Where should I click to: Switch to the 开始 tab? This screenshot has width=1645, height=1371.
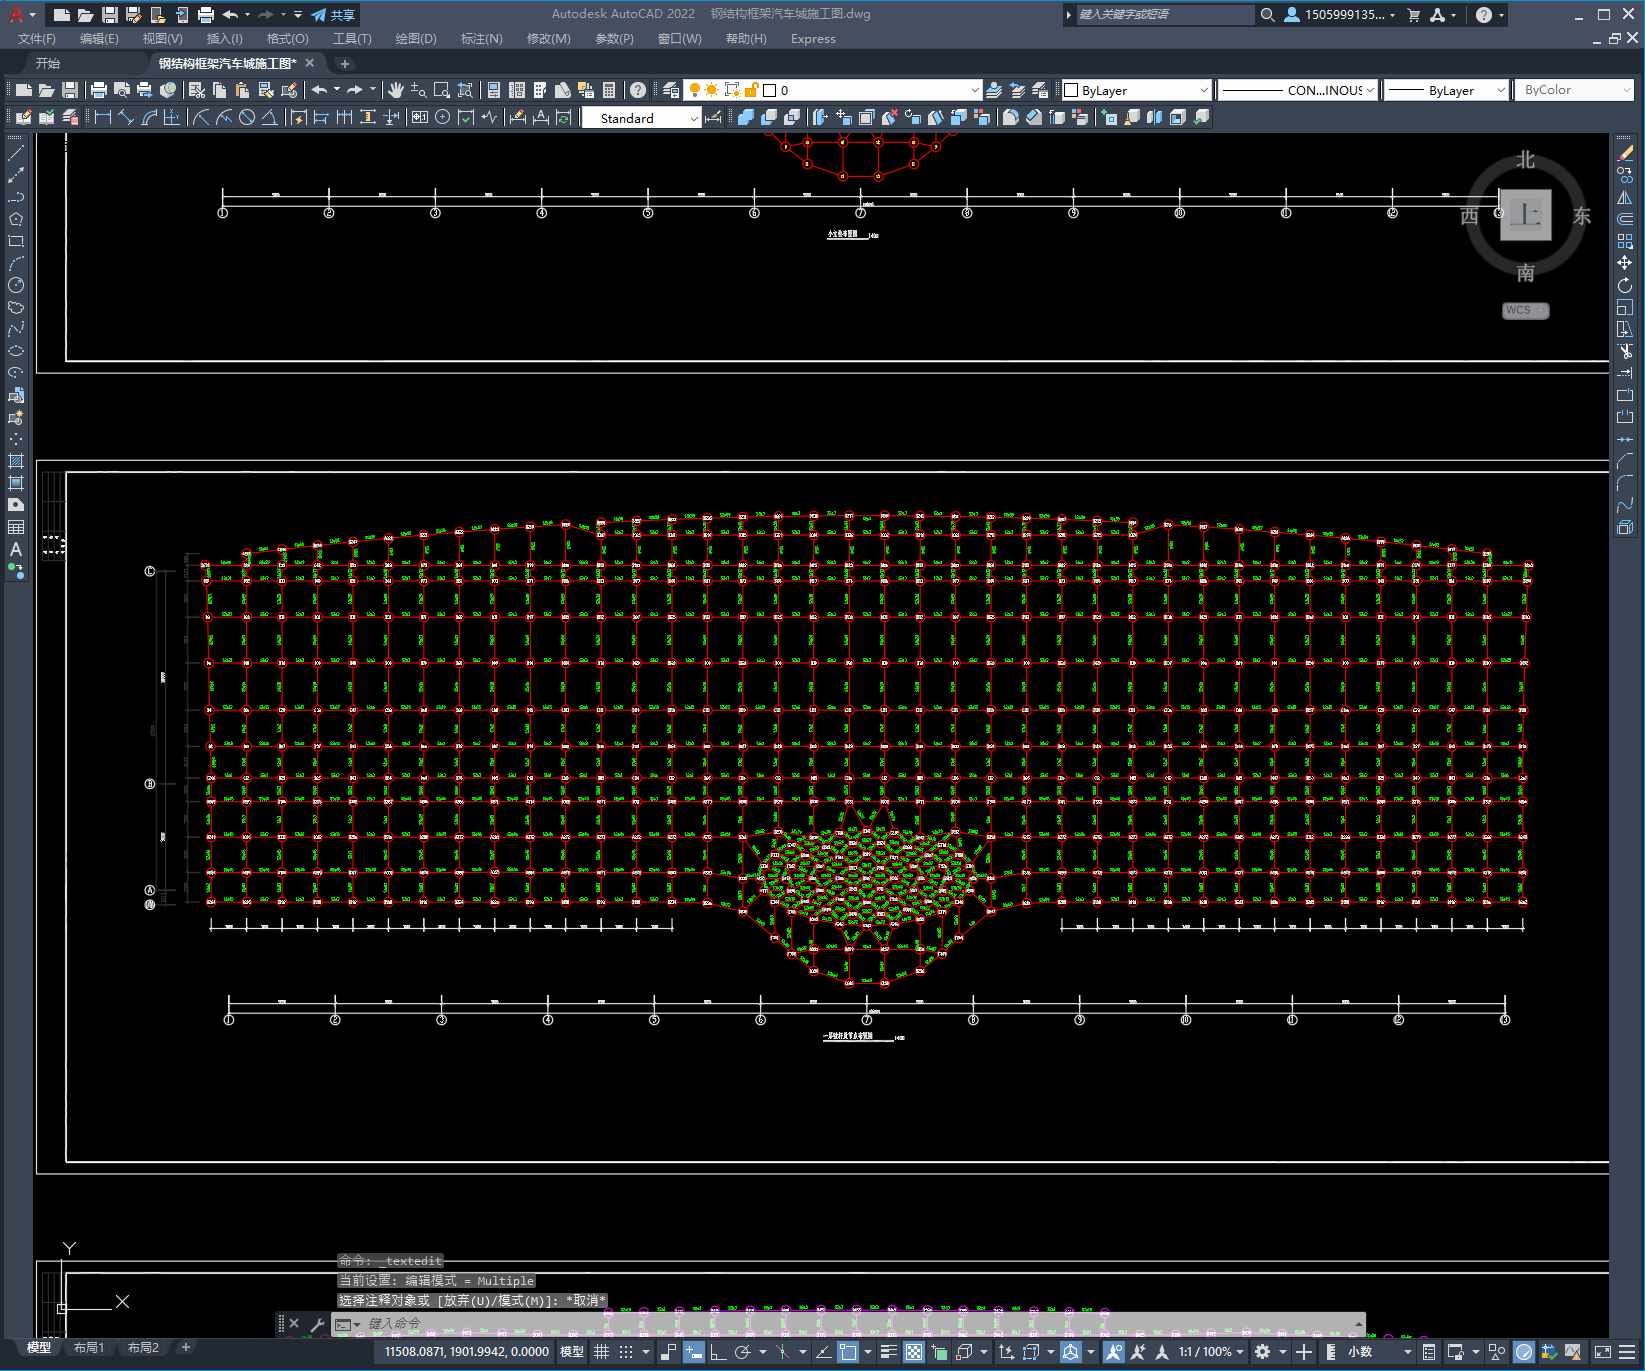click(48, 63)
